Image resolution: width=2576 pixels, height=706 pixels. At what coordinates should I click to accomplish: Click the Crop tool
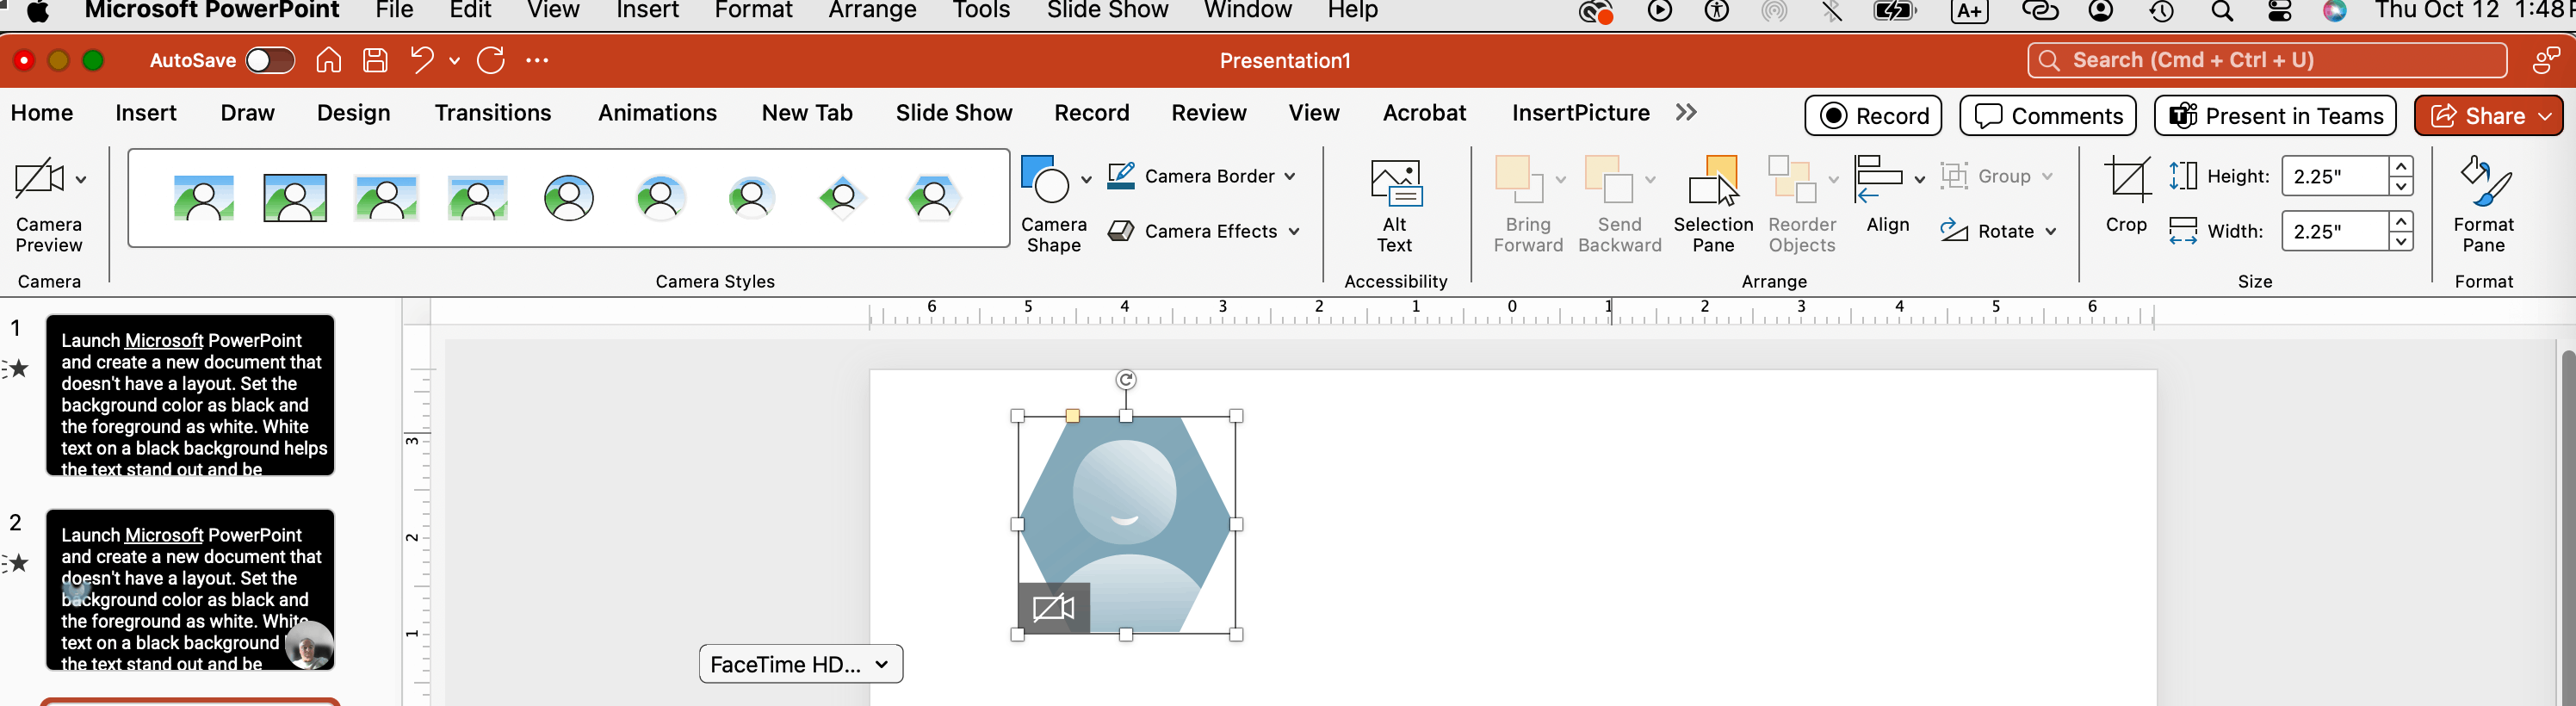(x=2126, y=195)
